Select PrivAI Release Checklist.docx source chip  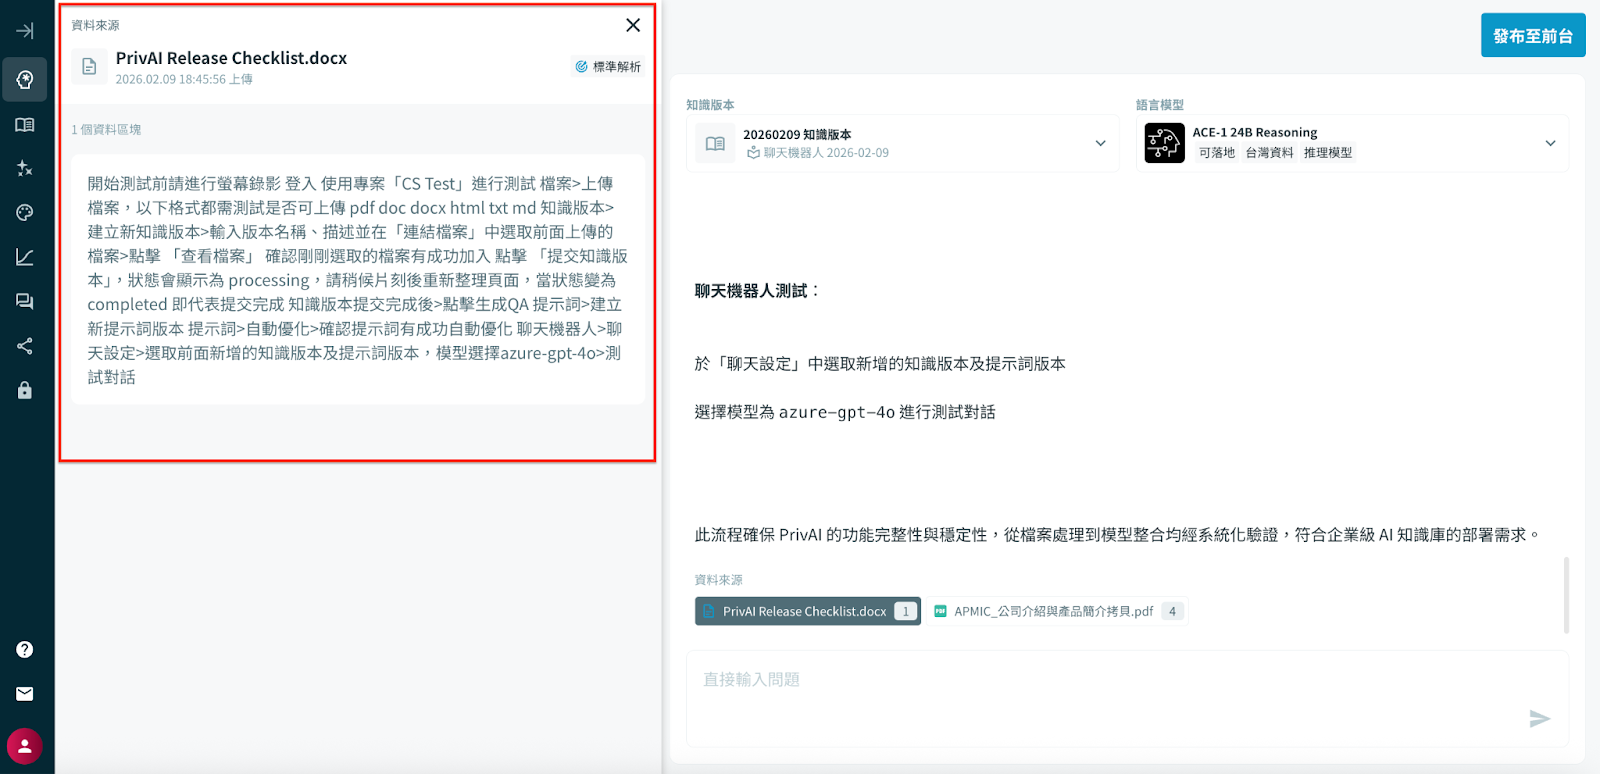point(807,611)
